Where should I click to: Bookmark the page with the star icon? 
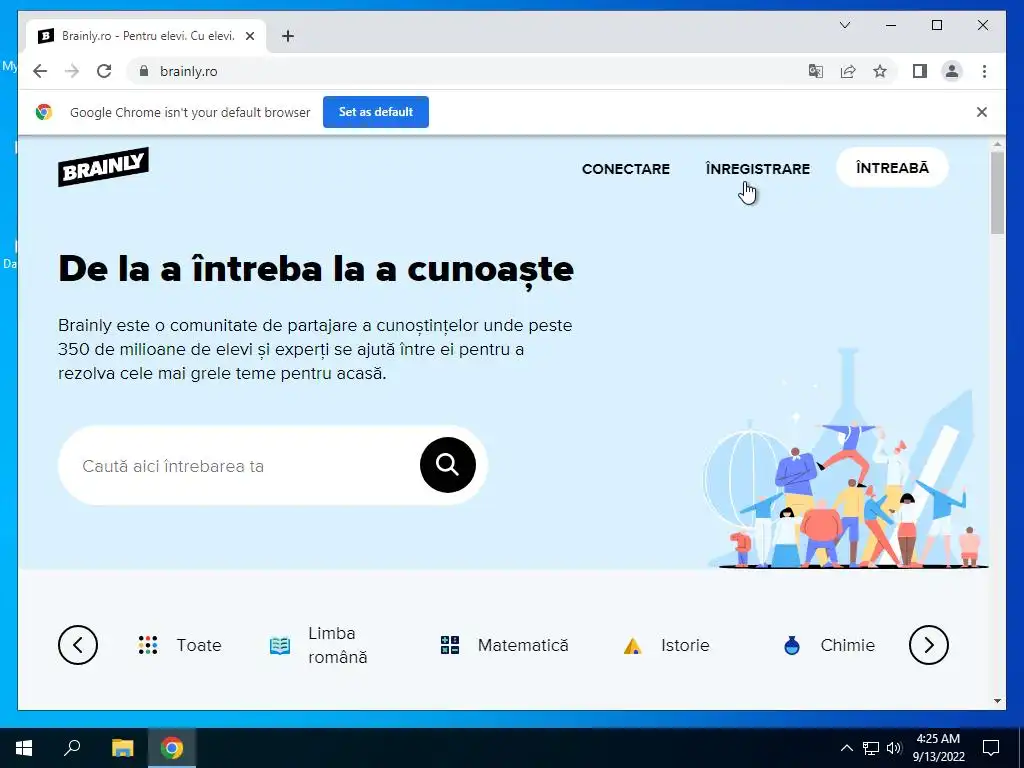pyautogui.click(x=880, y=71)
